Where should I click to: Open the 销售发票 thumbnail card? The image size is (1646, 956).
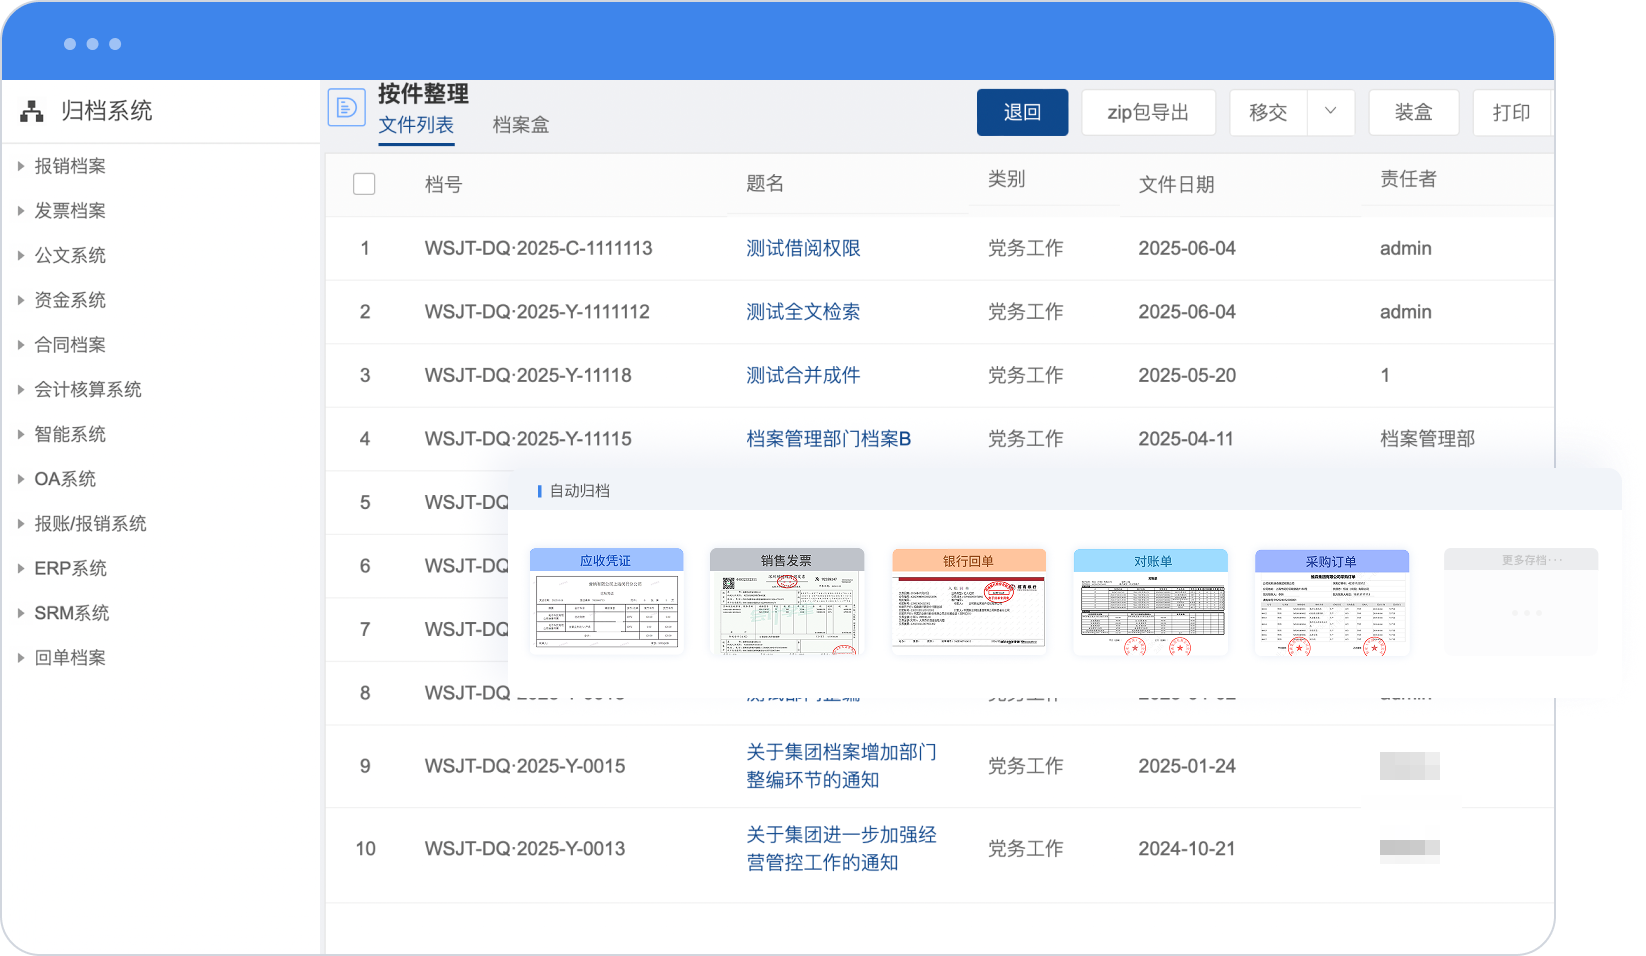[786, 601]
